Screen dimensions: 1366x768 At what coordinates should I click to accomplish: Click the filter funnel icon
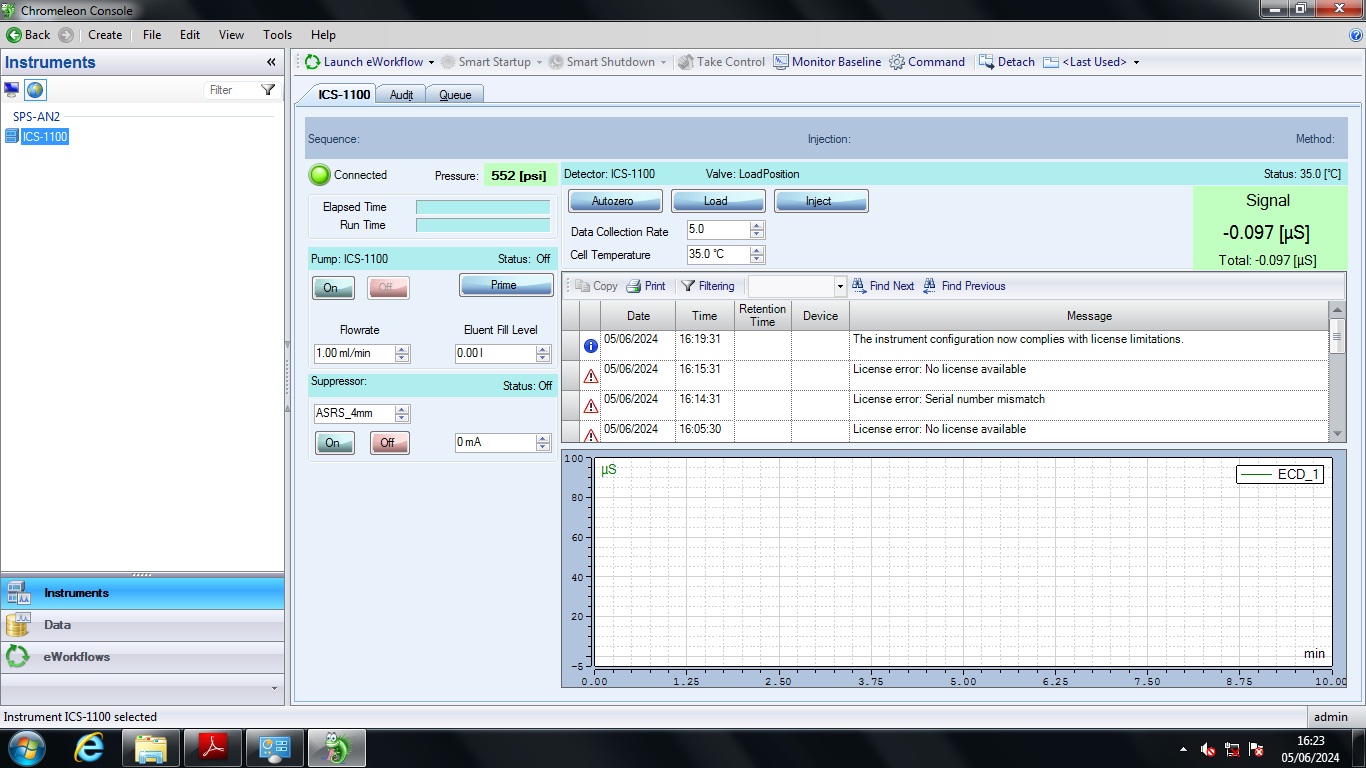pyautogui.click(x=268, y=90)
